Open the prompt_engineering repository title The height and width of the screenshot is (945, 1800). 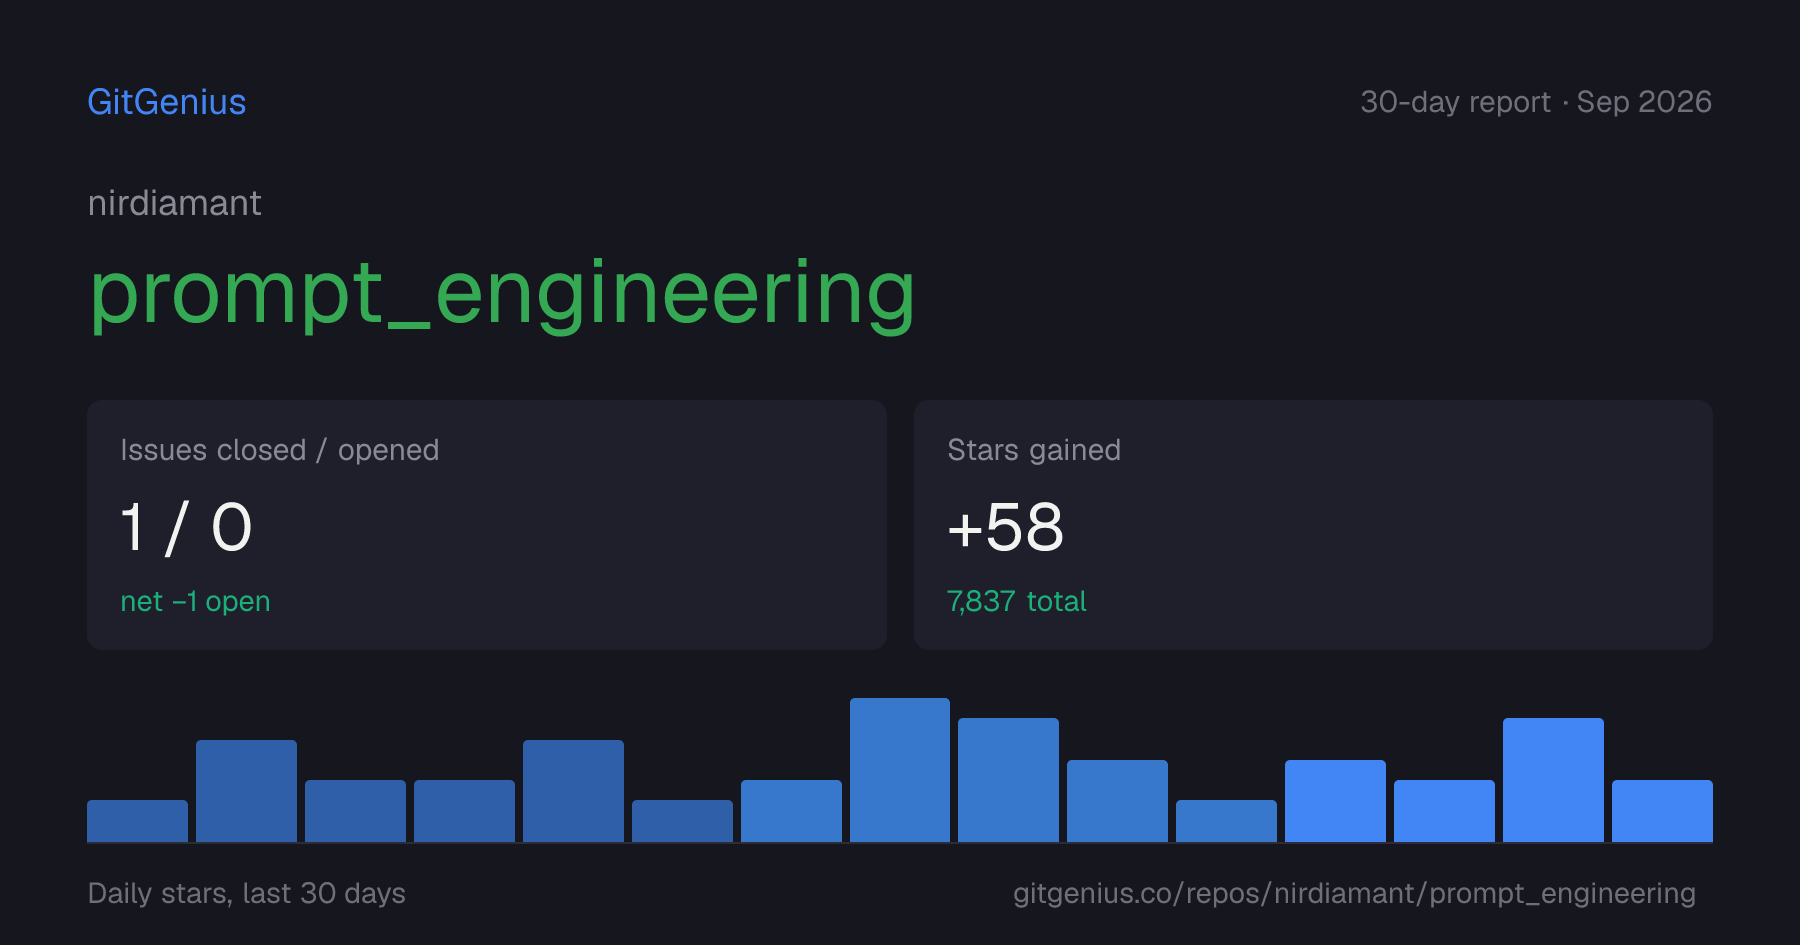point(502,293)
